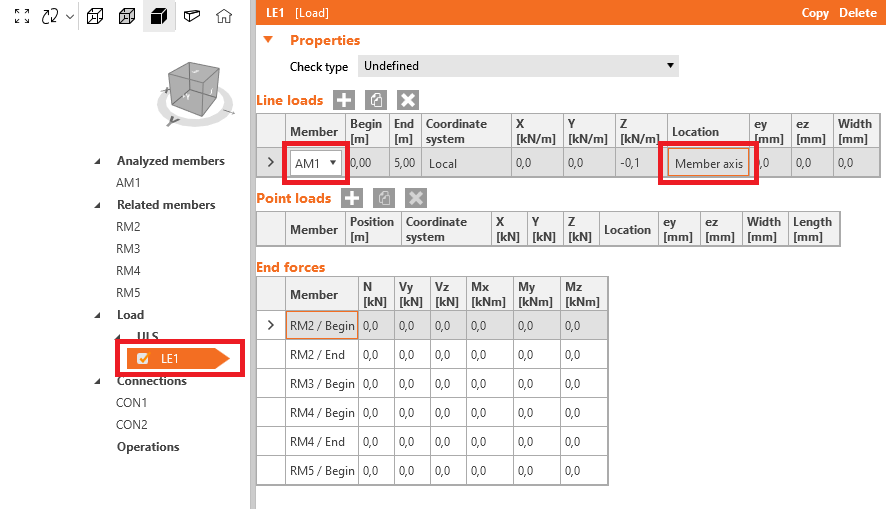Open the rotate view dropdown arrow
This screenshot has width=886, height=509.
click(x=70, y=16)
